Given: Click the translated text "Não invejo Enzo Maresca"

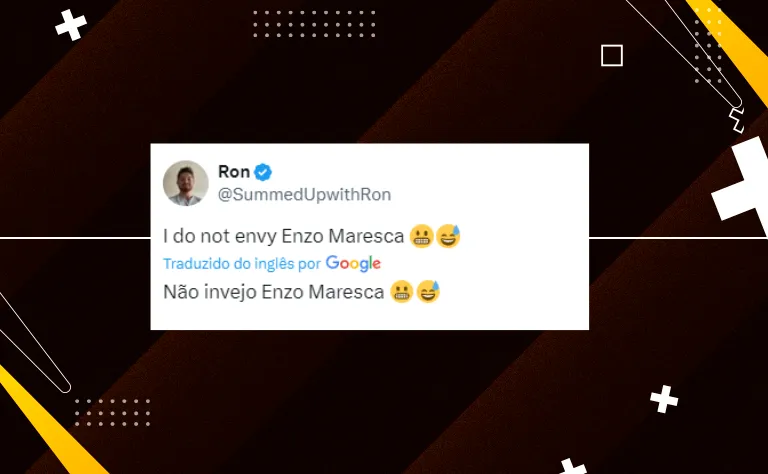Looking at the screenshot, I should click(x=274, y=292).
